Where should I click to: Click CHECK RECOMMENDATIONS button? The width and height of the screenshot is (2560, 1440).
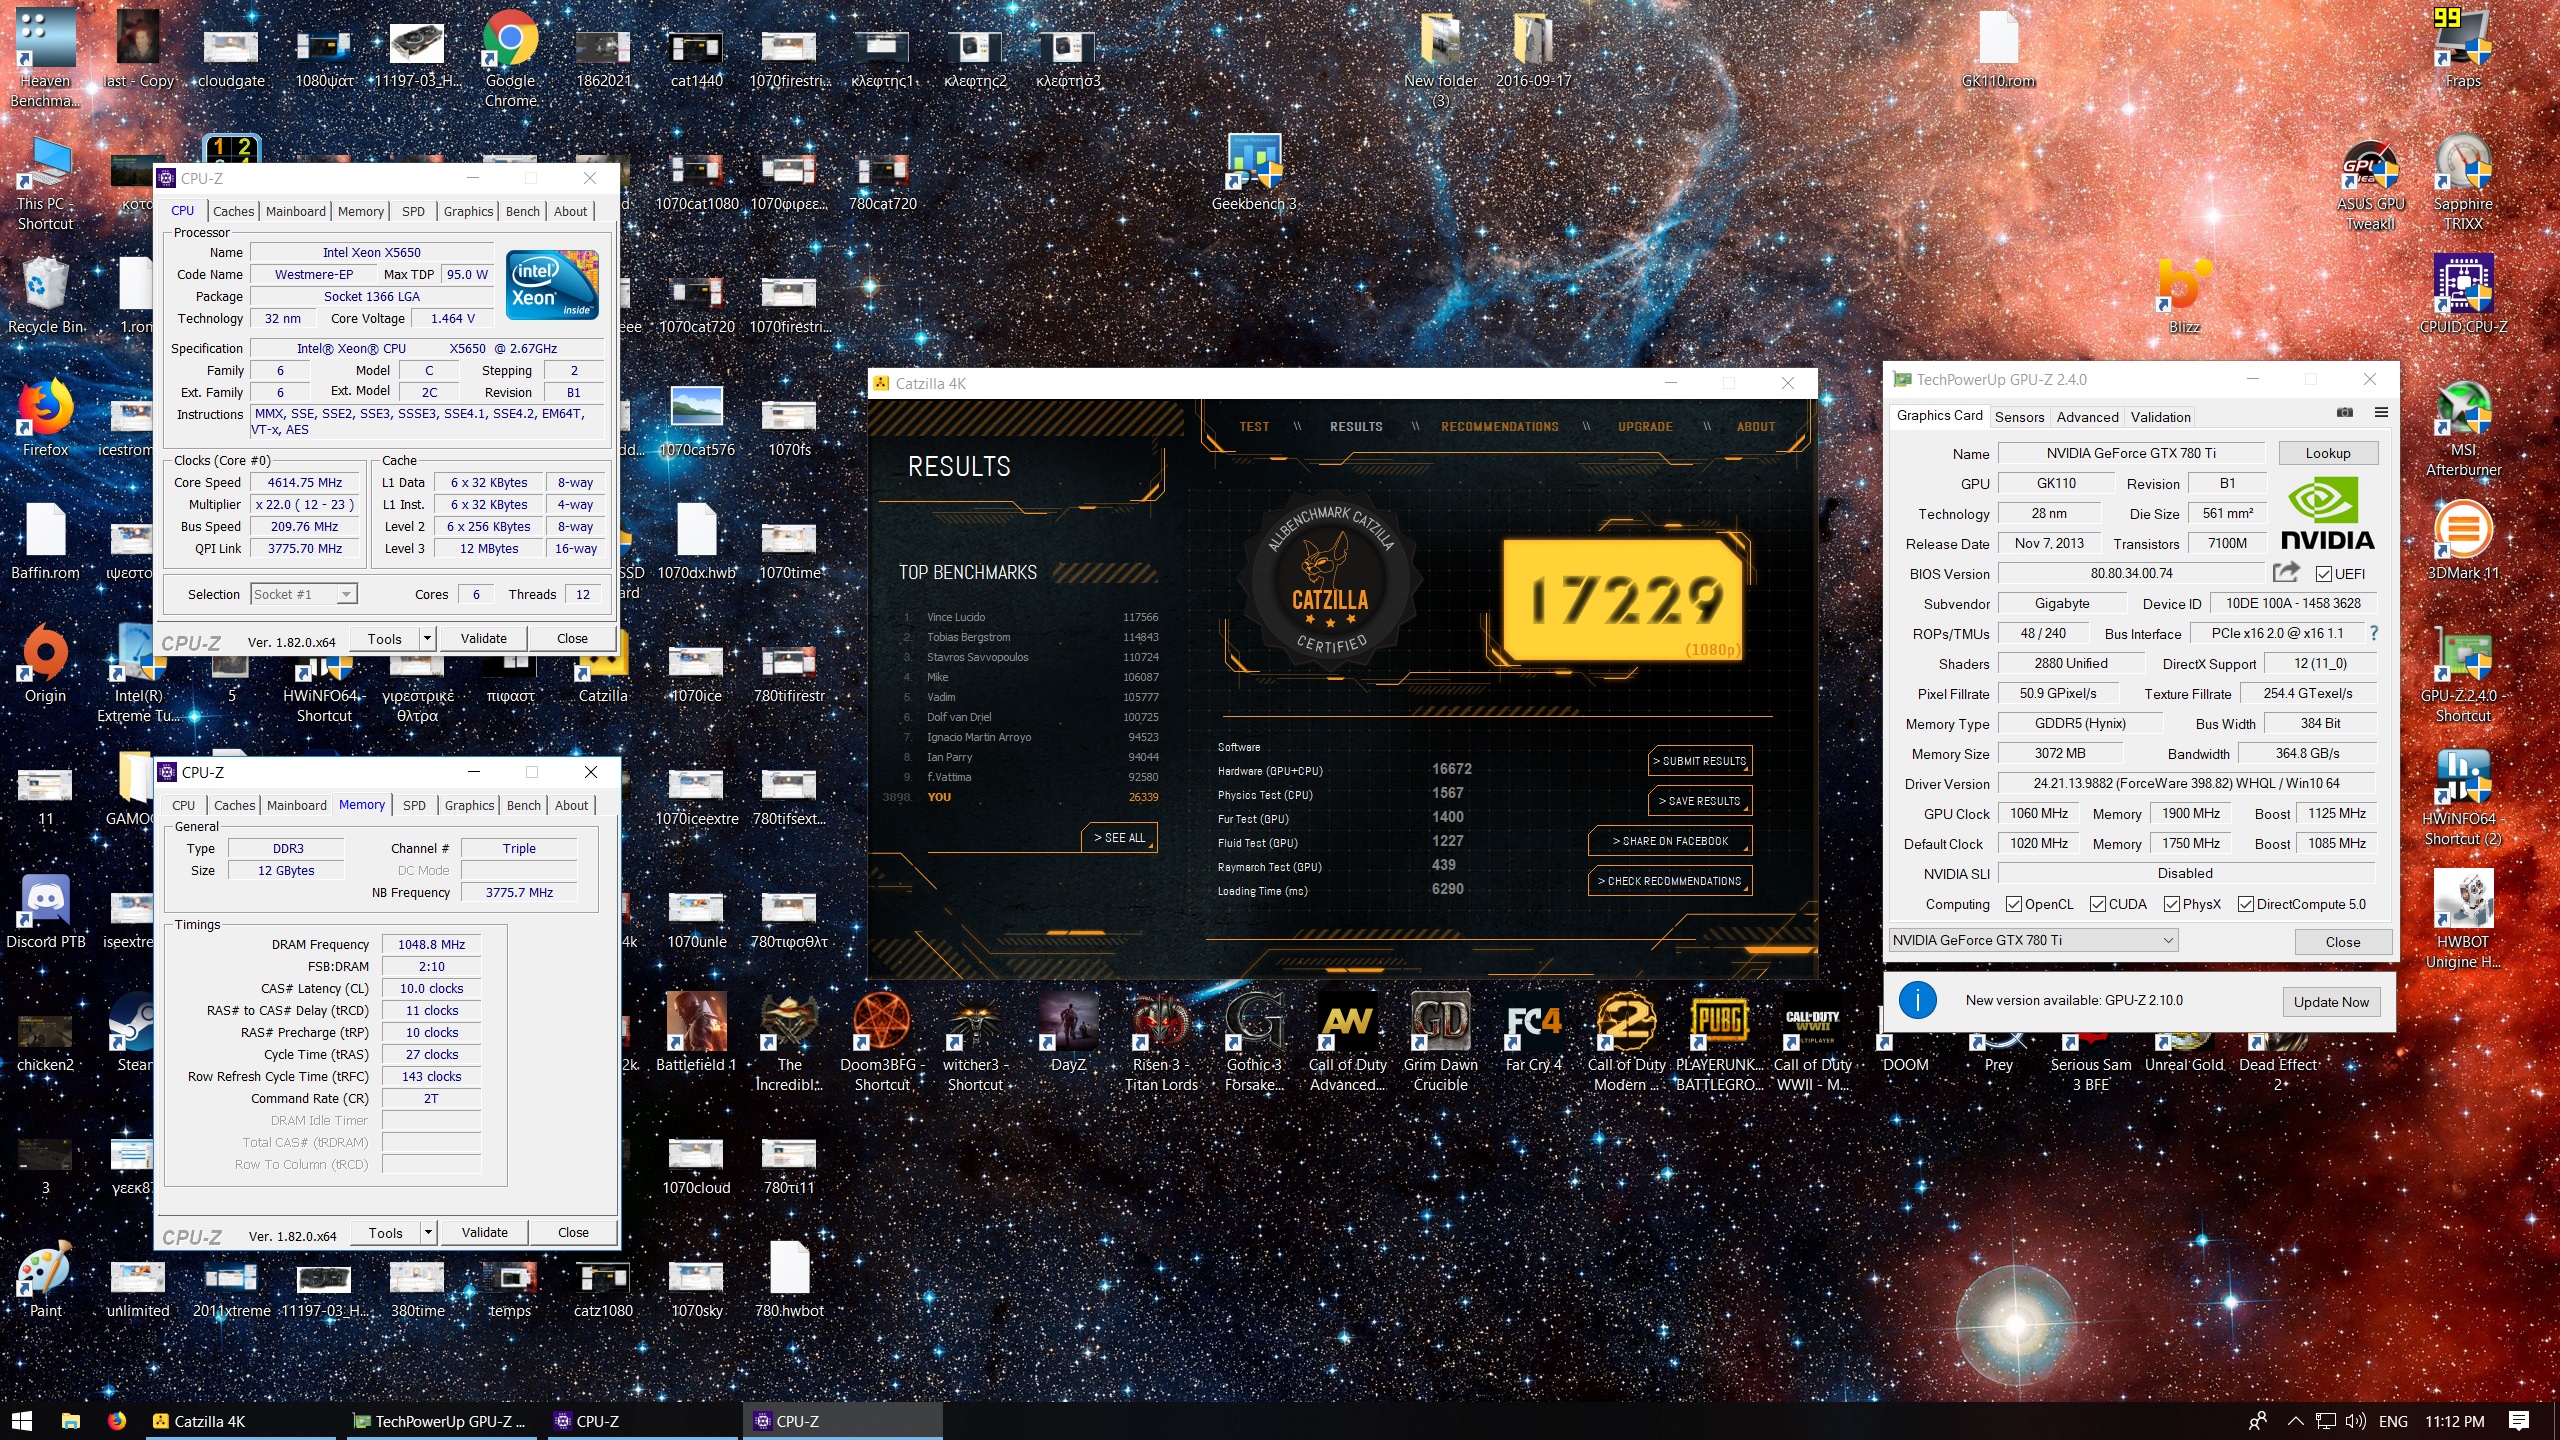click(x=1670, y=881)
